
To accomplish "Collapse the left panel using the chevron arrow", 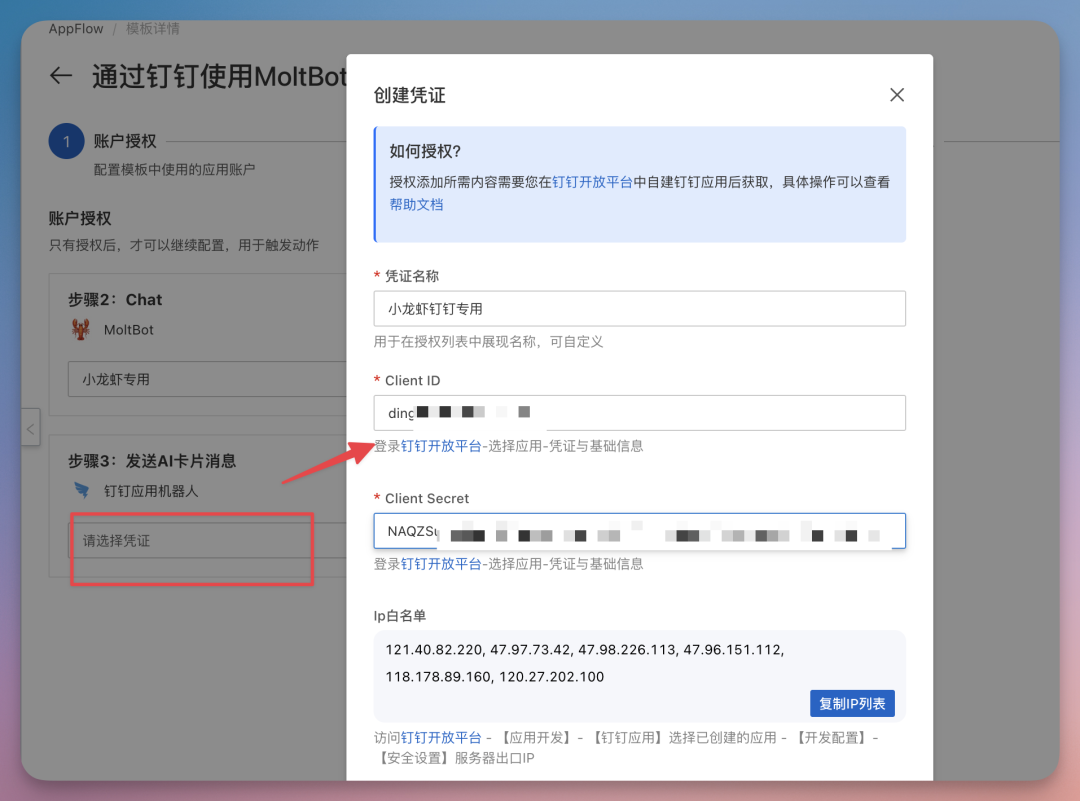I will [x=30, y=427].
